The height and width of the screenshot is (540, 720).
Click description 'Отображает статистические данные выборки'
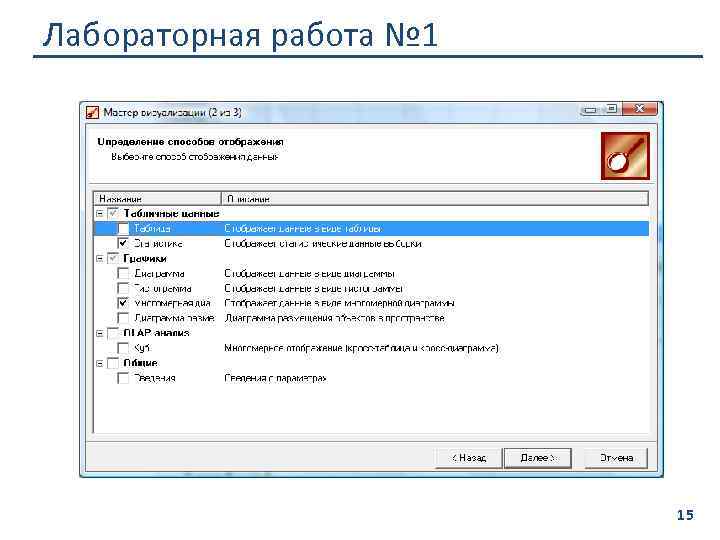(x=323, y=243)
